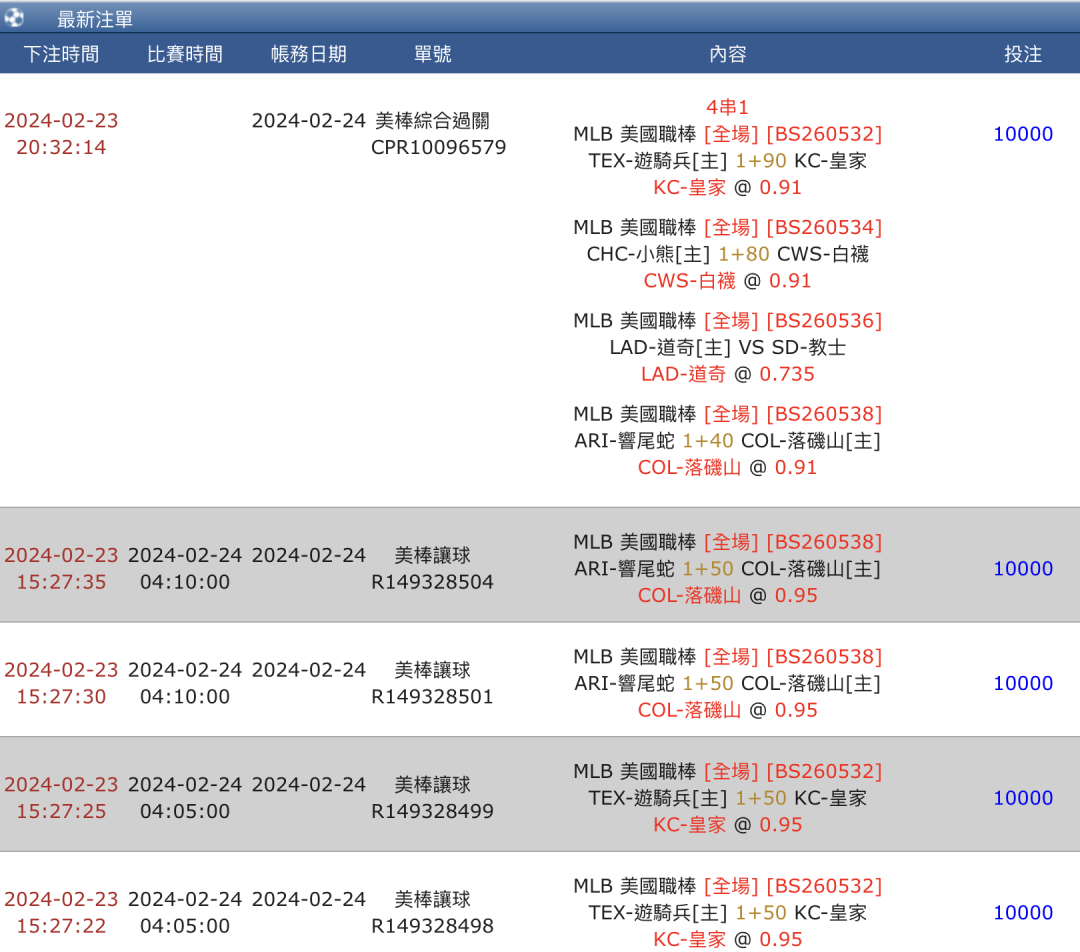Click bet time 15:27:25

[x=61, y=811]
